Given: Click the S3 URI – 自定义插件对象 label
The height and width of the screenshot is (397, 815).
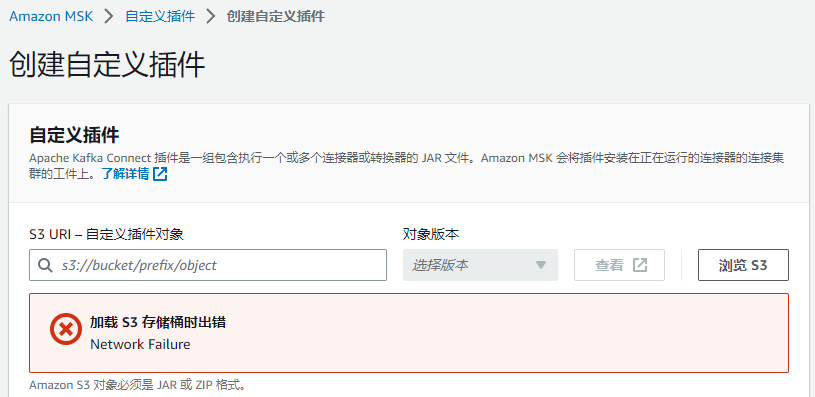Looking at the screenshot, I should [107, 234].
